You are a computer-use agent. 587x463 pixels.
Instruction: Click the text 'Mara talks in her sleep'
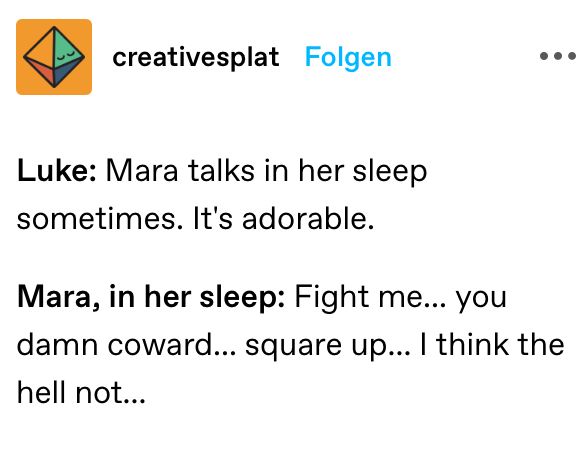point(266,171)
